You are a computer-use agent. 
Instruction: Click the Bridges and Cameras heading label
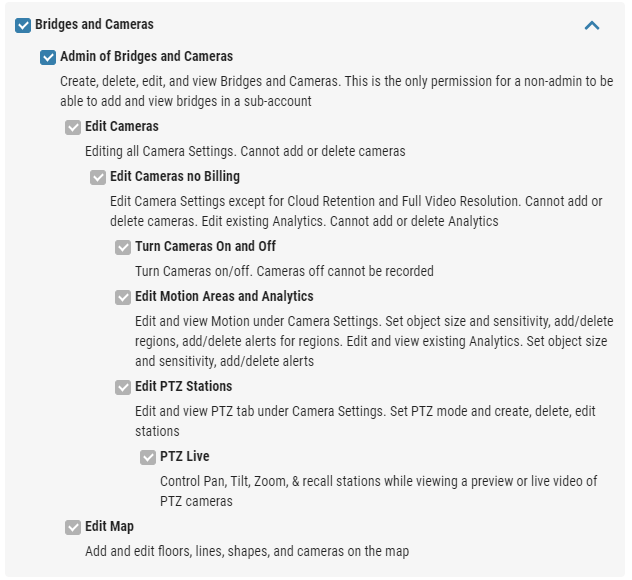(x=94, y=25)
